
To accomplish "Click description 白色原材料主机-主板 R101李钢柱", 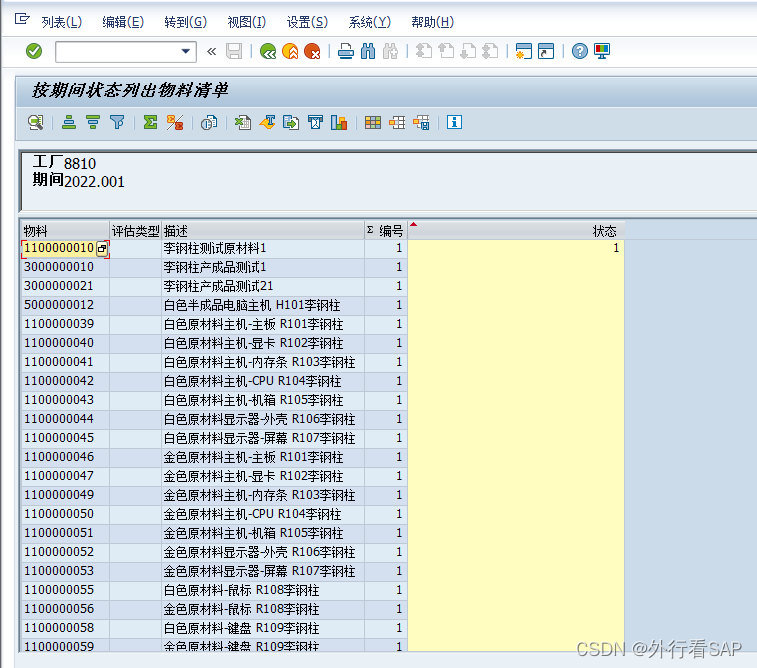I will 253,324.
